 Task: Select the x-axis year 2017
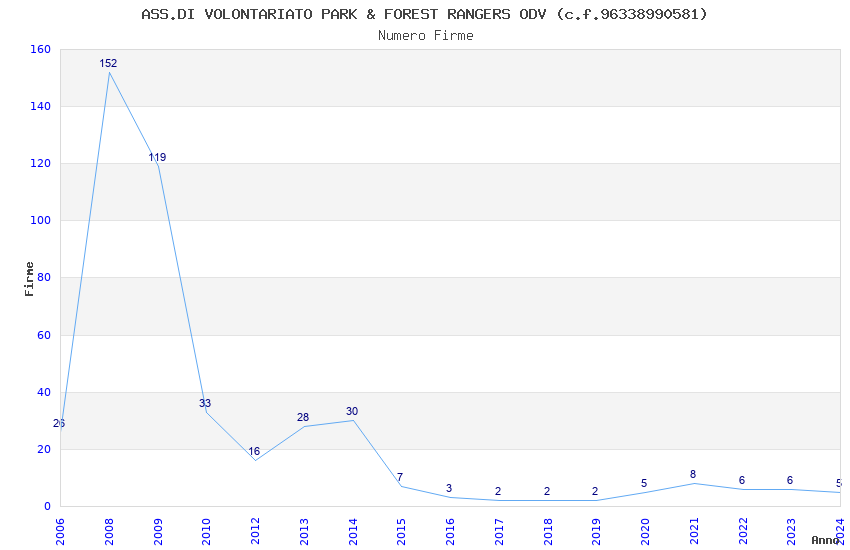[x=499, y=532]
